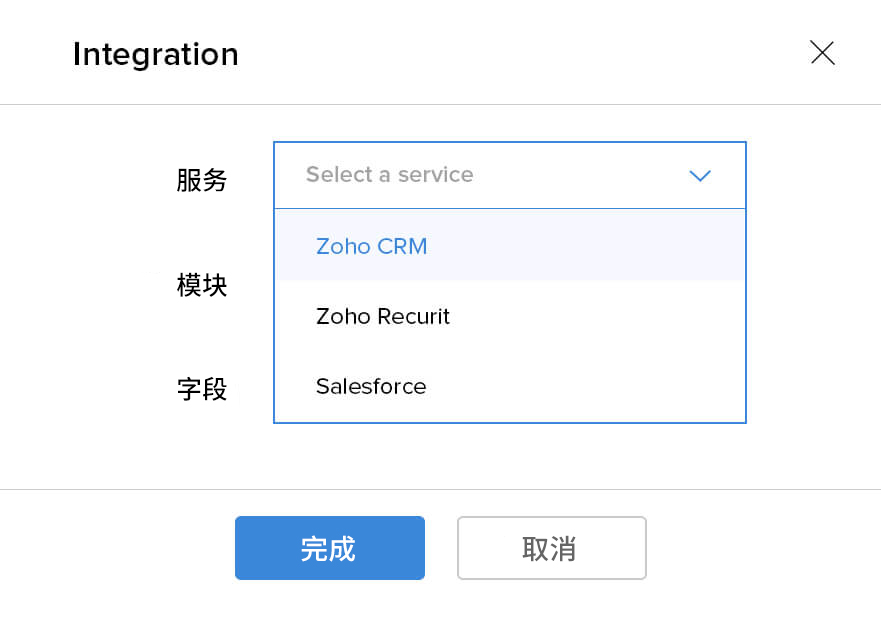Dismiss the dialog via the top-right cross icon

coord(822,53)
